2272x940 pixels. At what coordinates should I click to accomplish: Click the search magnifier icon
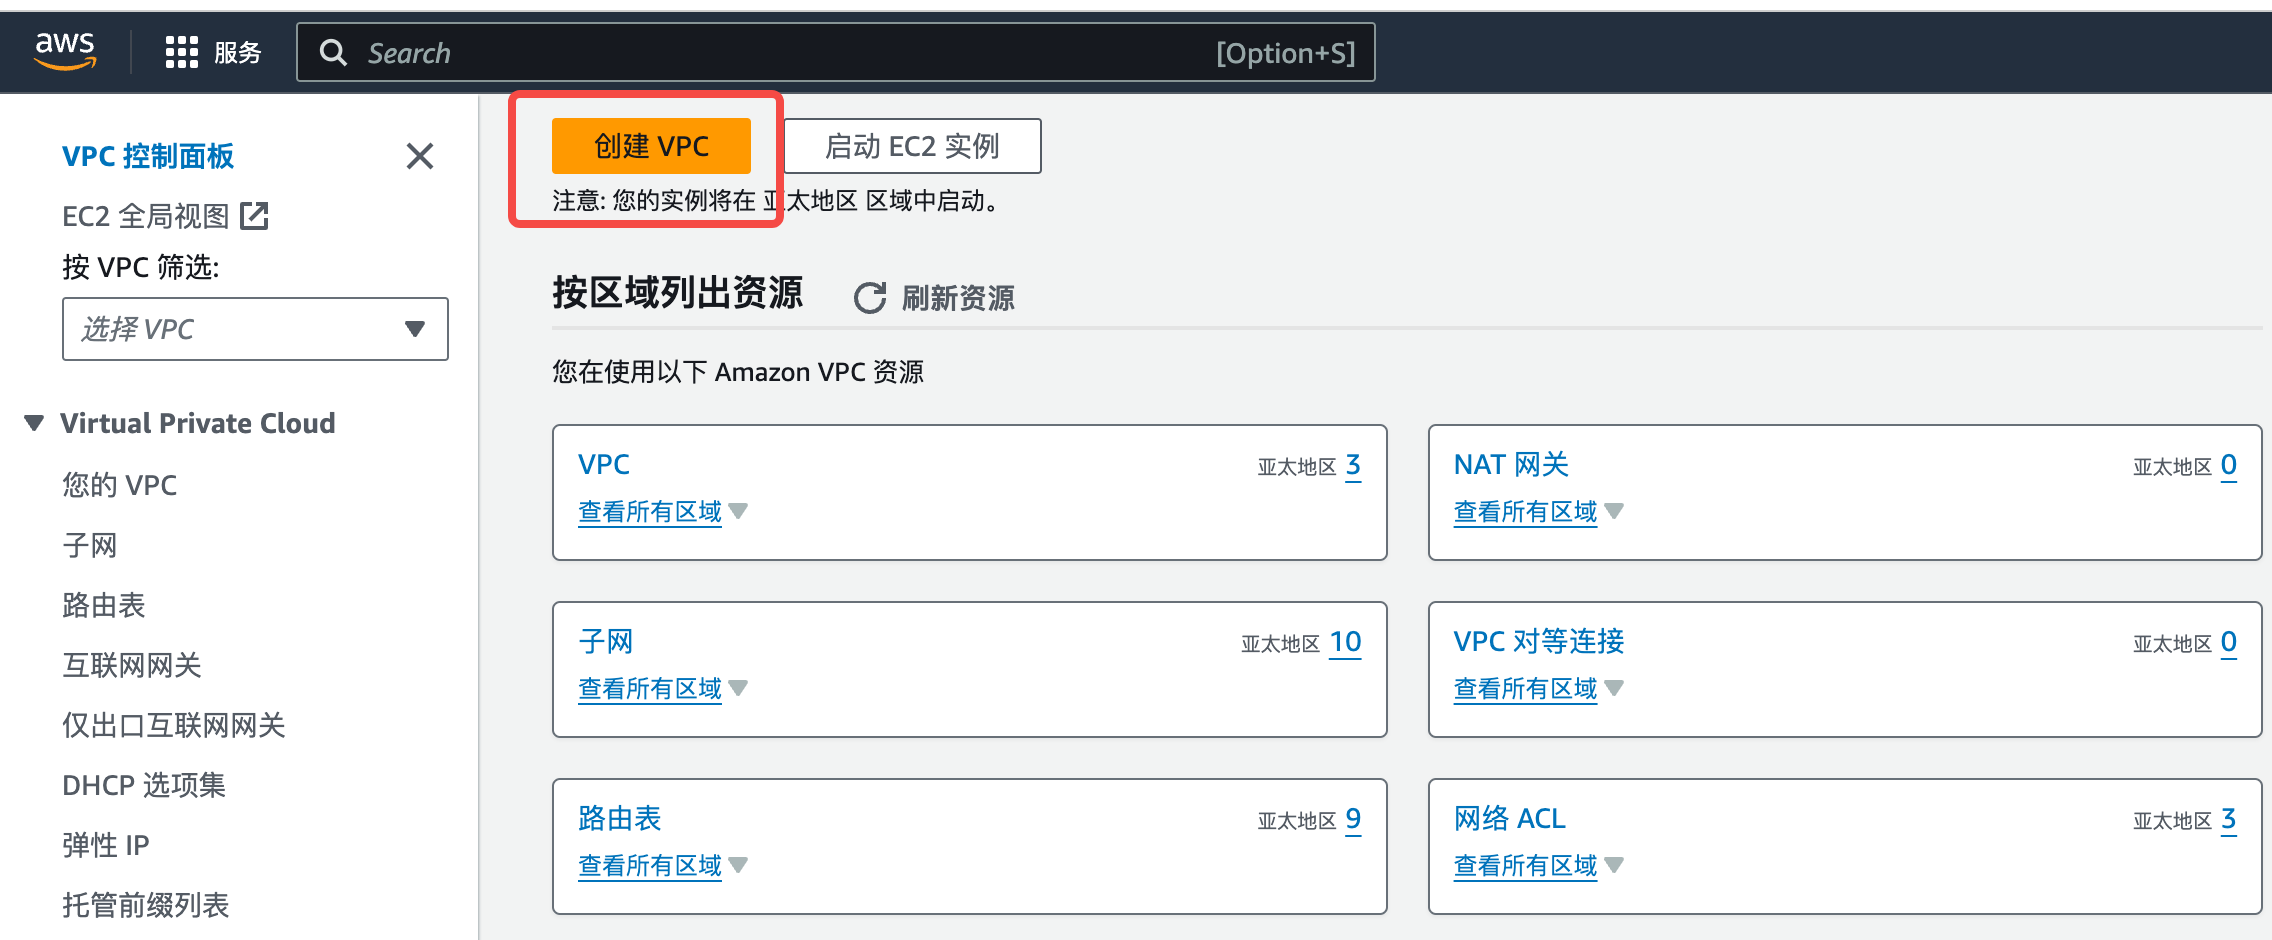pyautogui.click(x=333, y=52)
